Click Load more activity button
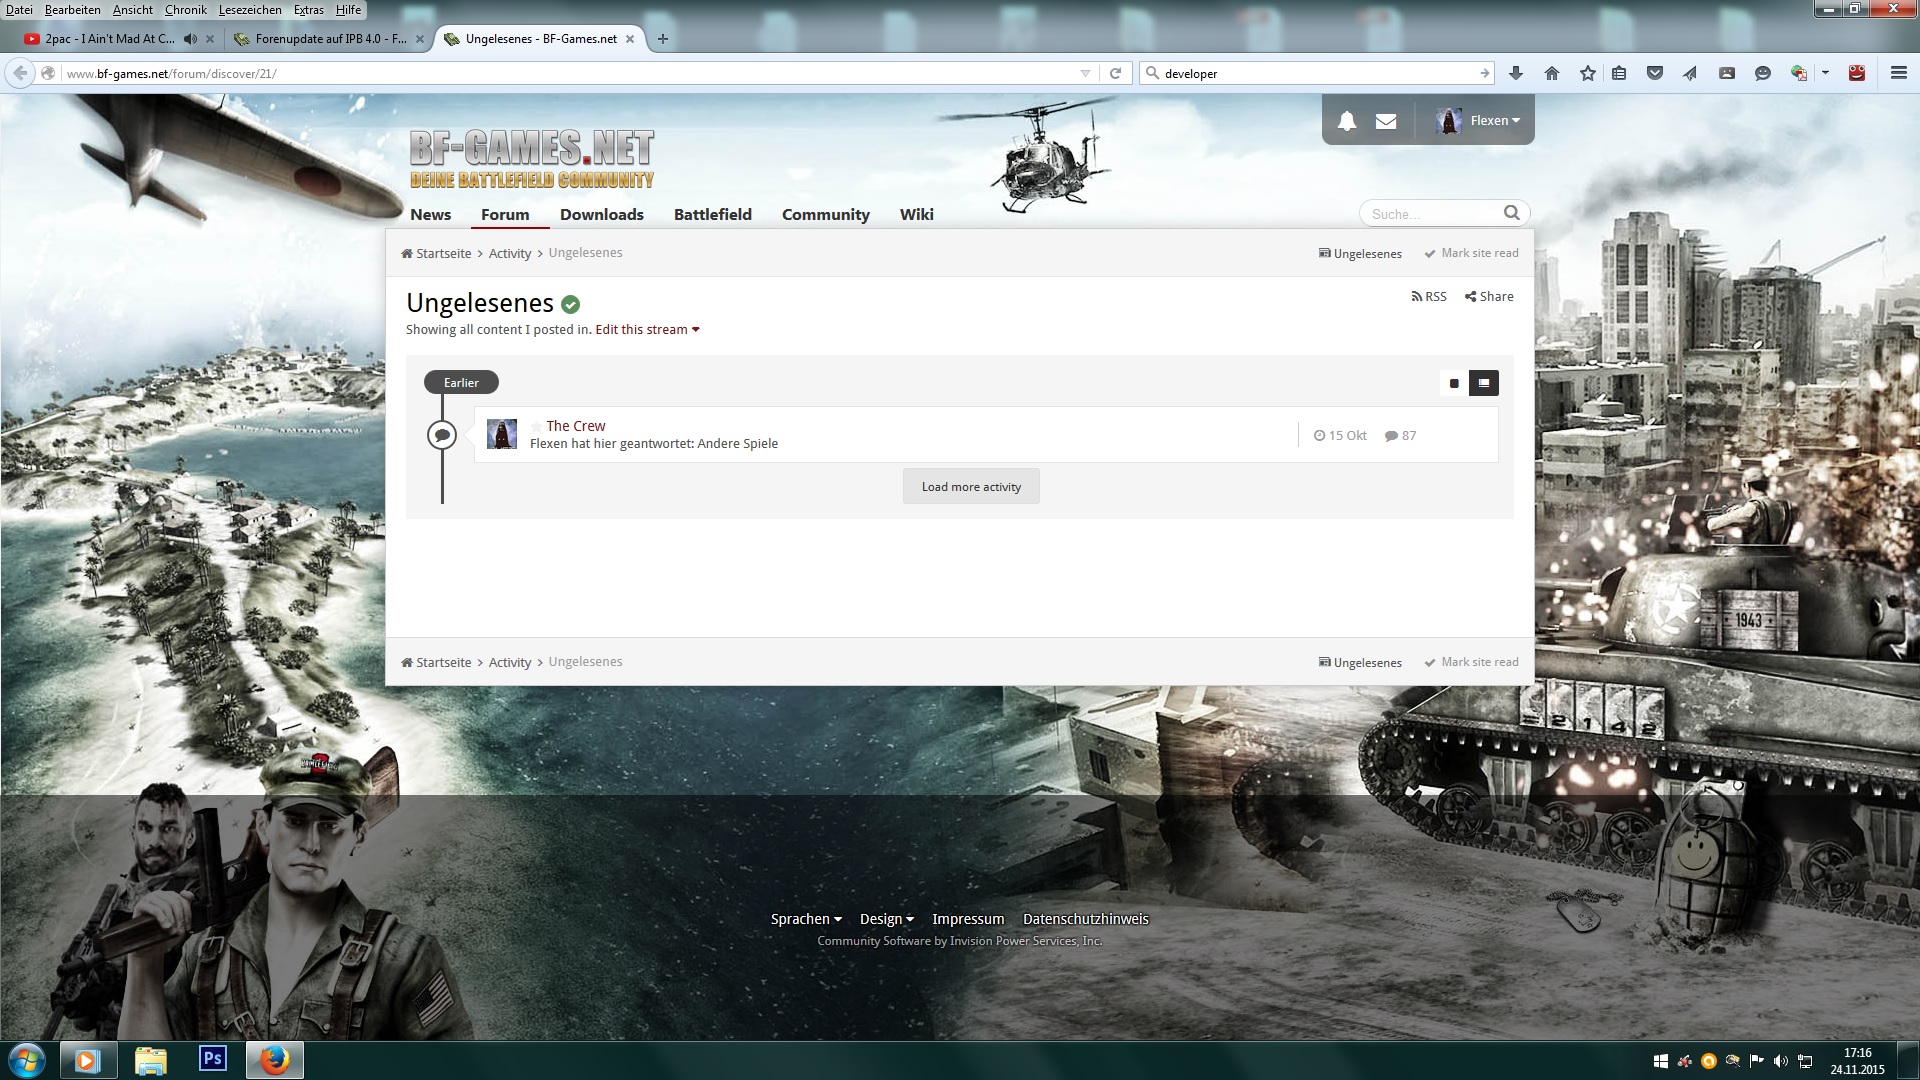The image size is (1920, 1080). (971, 486)
